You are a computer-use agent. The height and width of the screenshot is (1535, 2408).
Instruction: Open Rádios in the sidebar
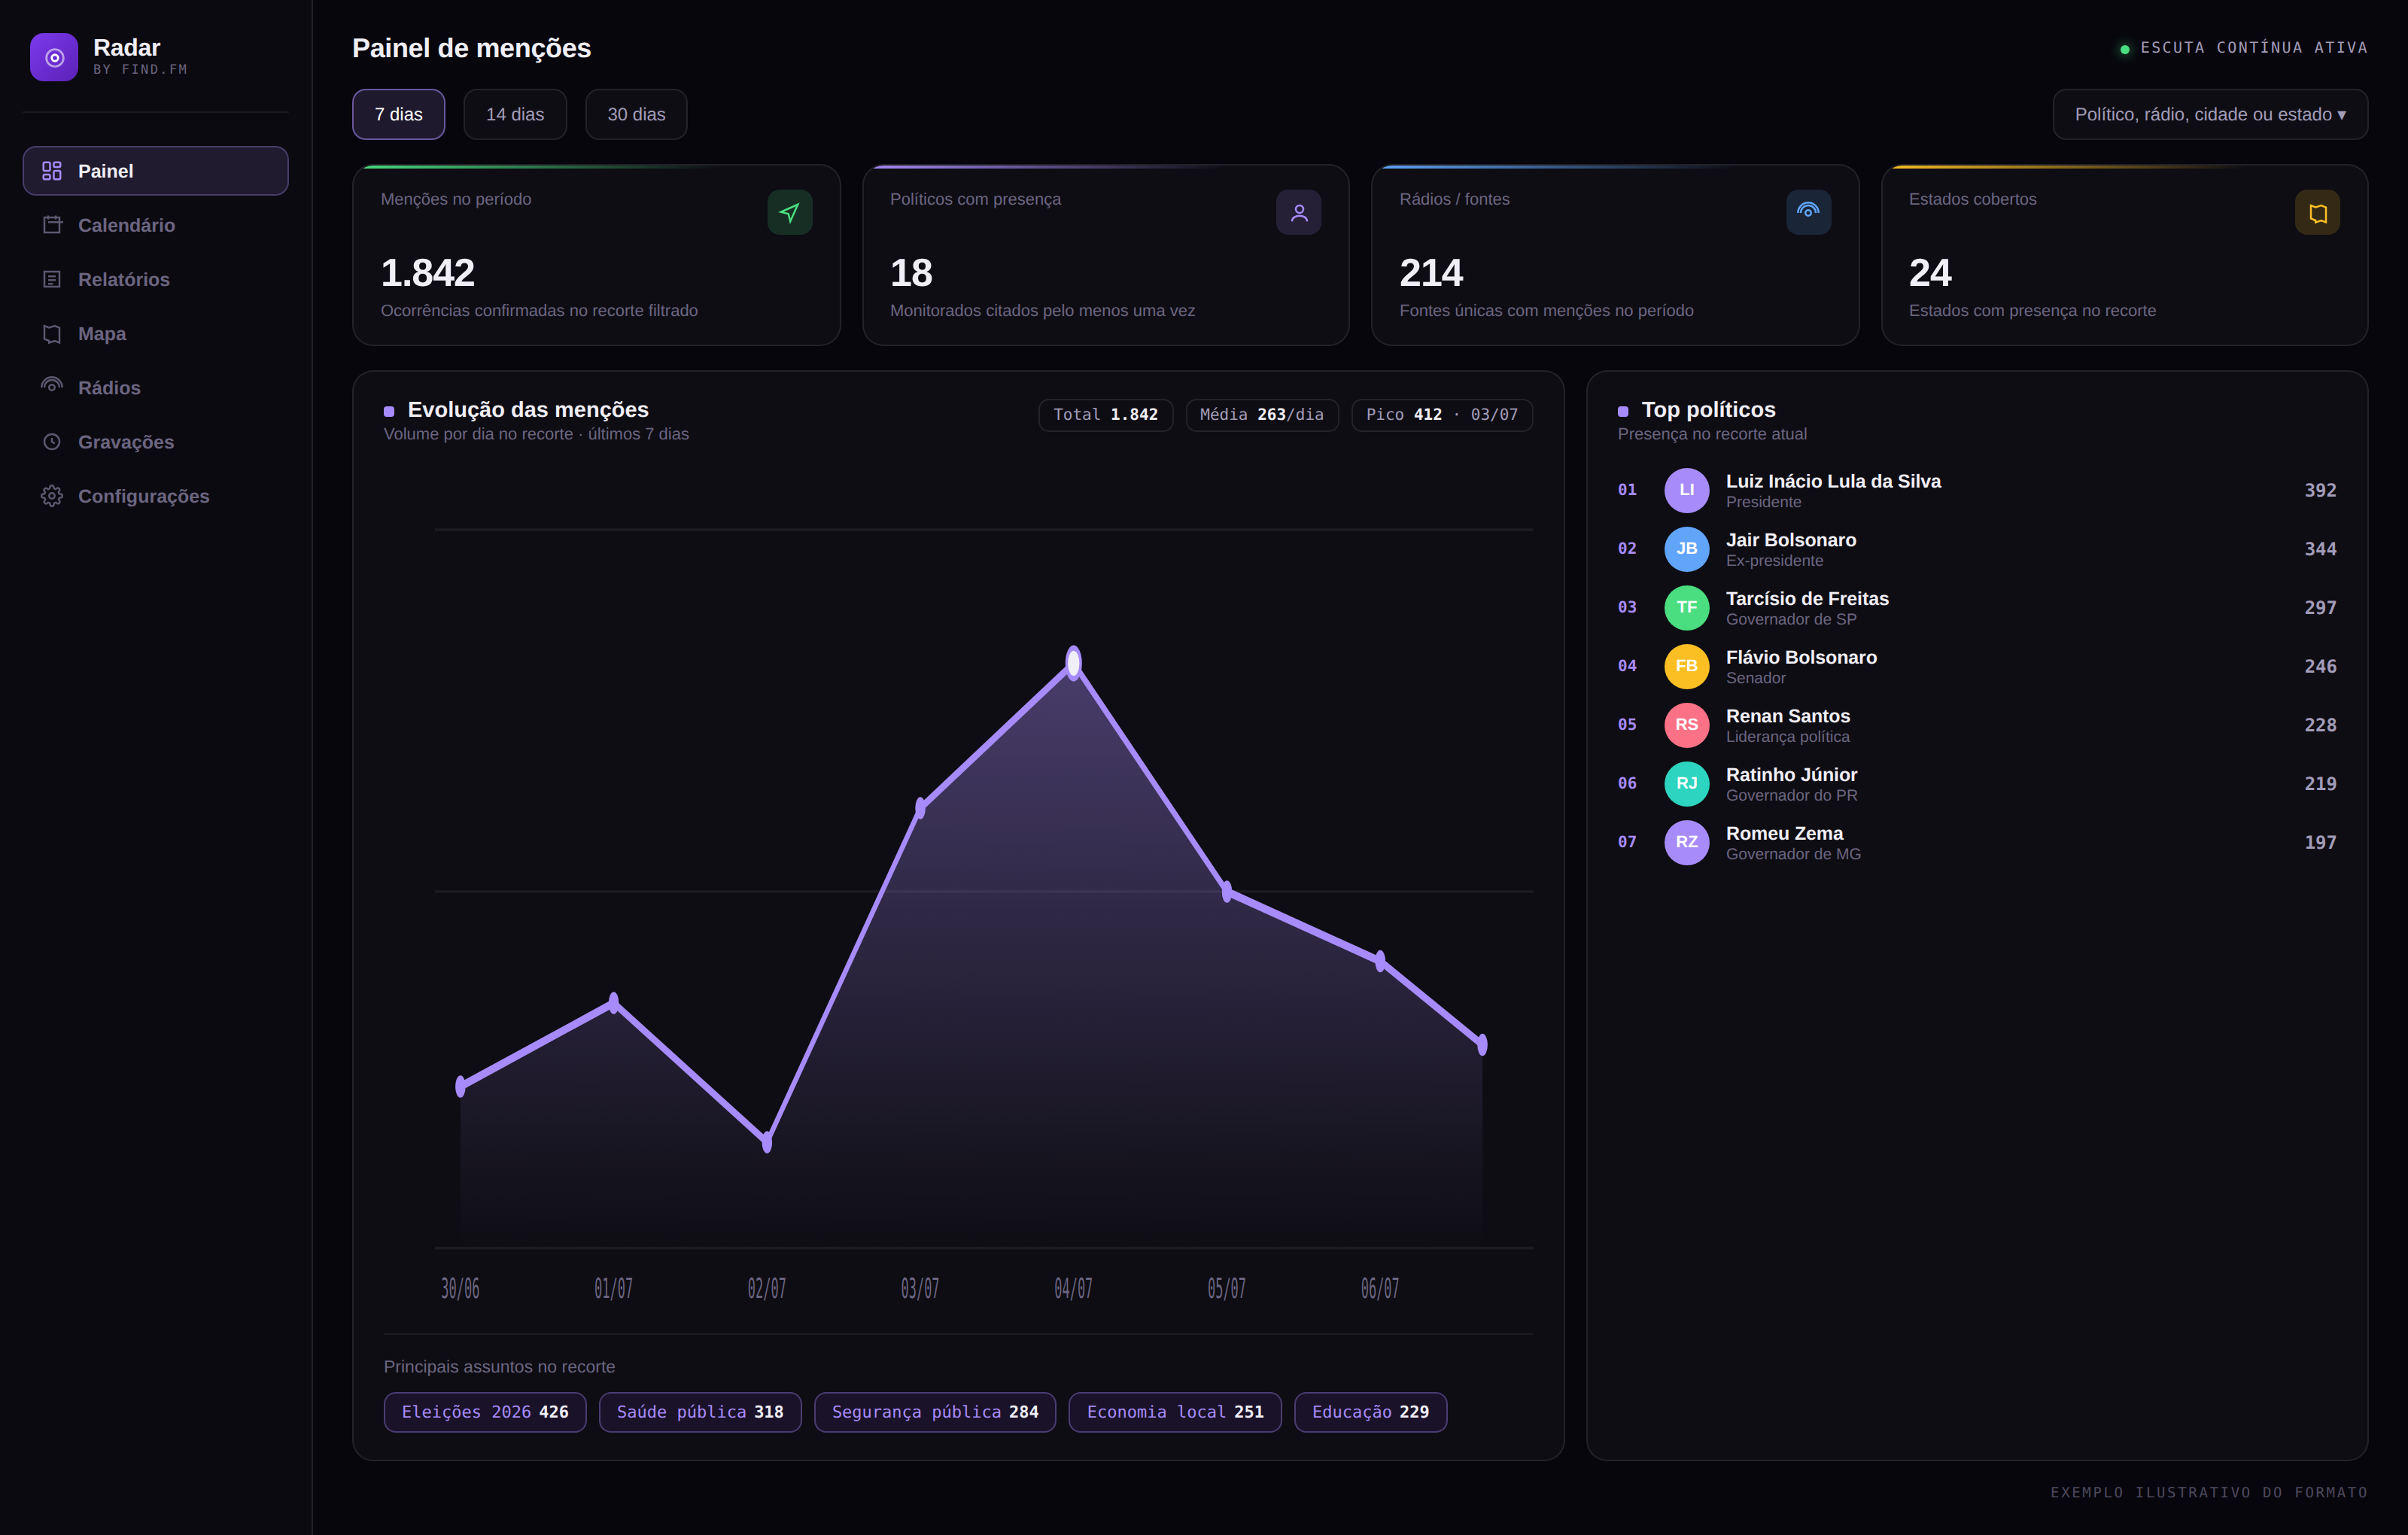156,388
